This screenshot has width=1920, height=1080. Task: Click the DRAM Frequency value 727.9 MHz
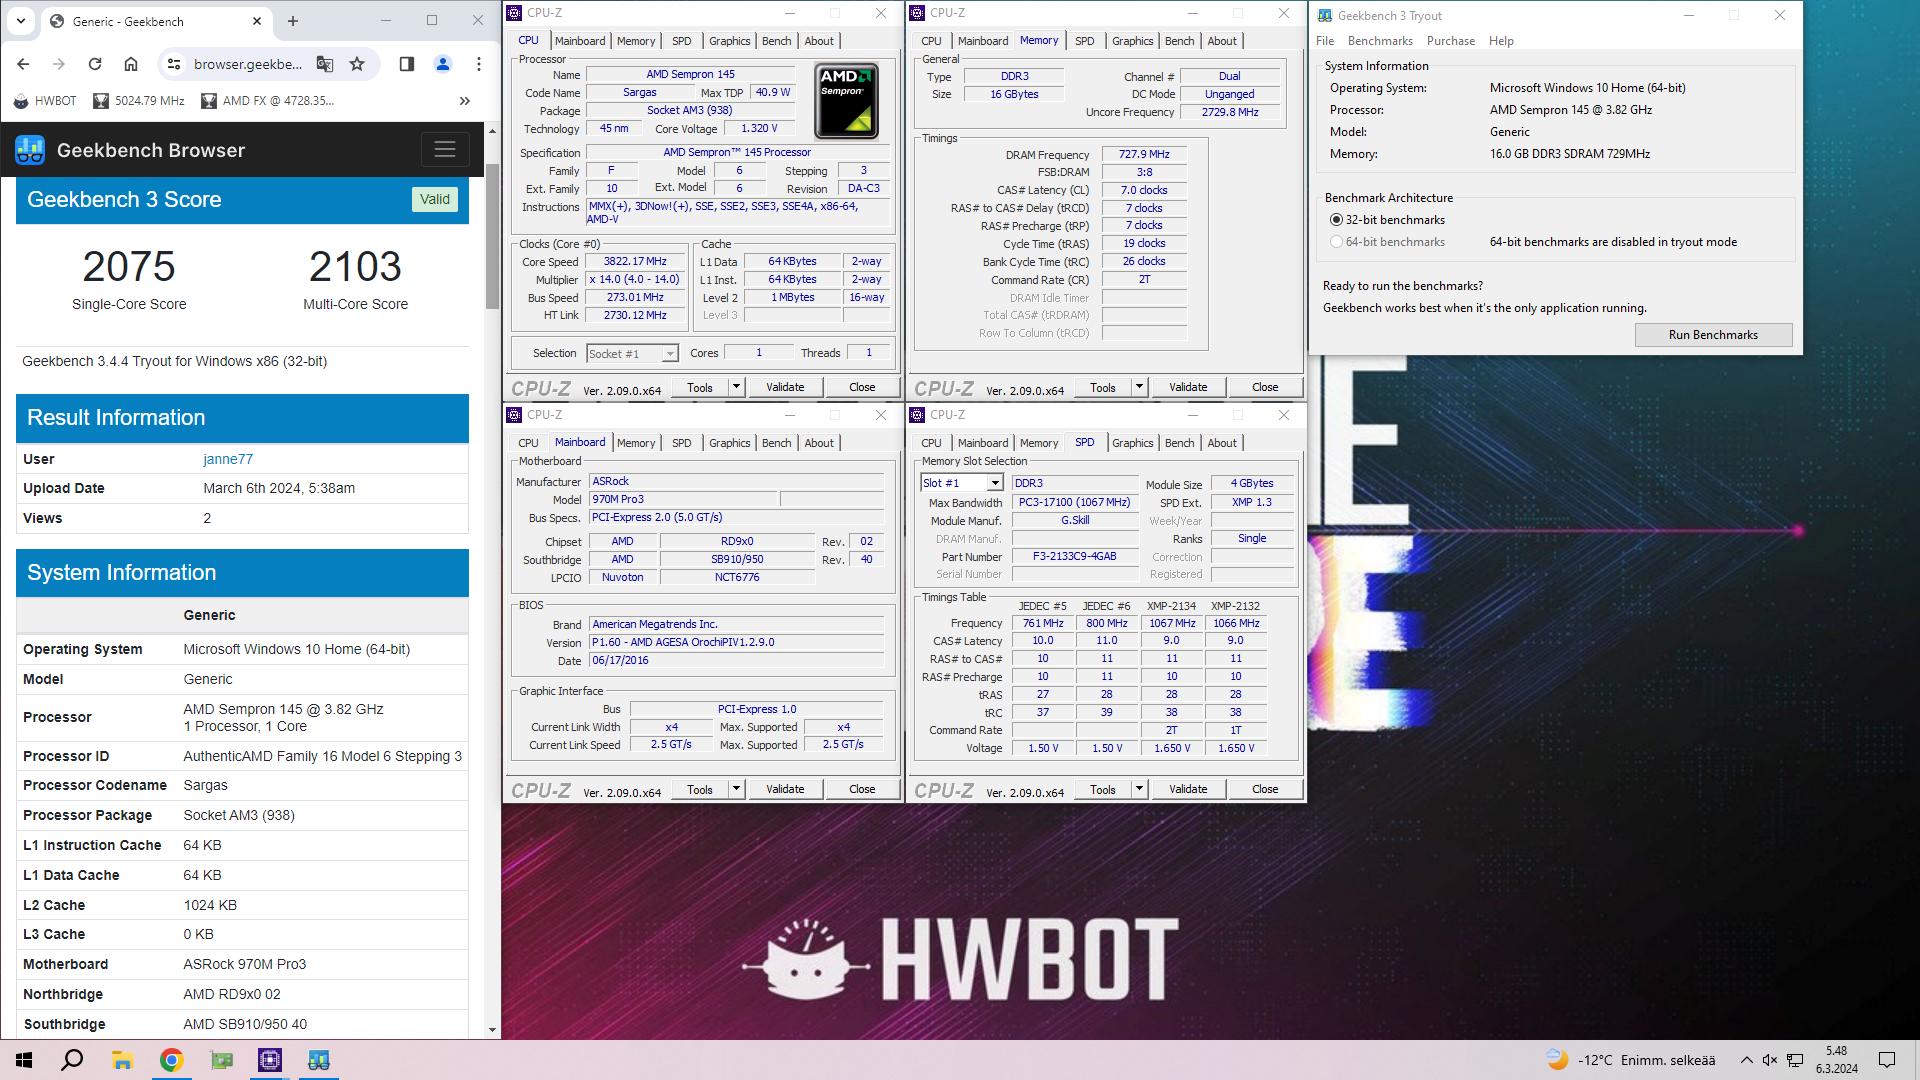pyautogui.click(x=1144, y=155)
